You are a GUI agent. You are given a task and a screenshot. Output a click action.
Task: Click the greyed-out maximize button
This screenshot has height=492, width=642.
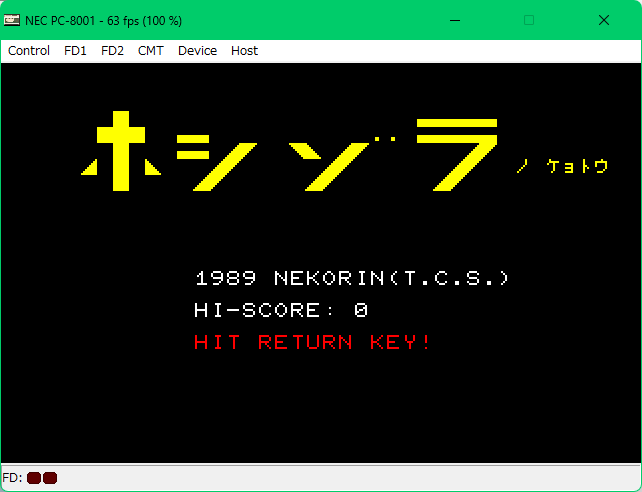pos(529,20)
